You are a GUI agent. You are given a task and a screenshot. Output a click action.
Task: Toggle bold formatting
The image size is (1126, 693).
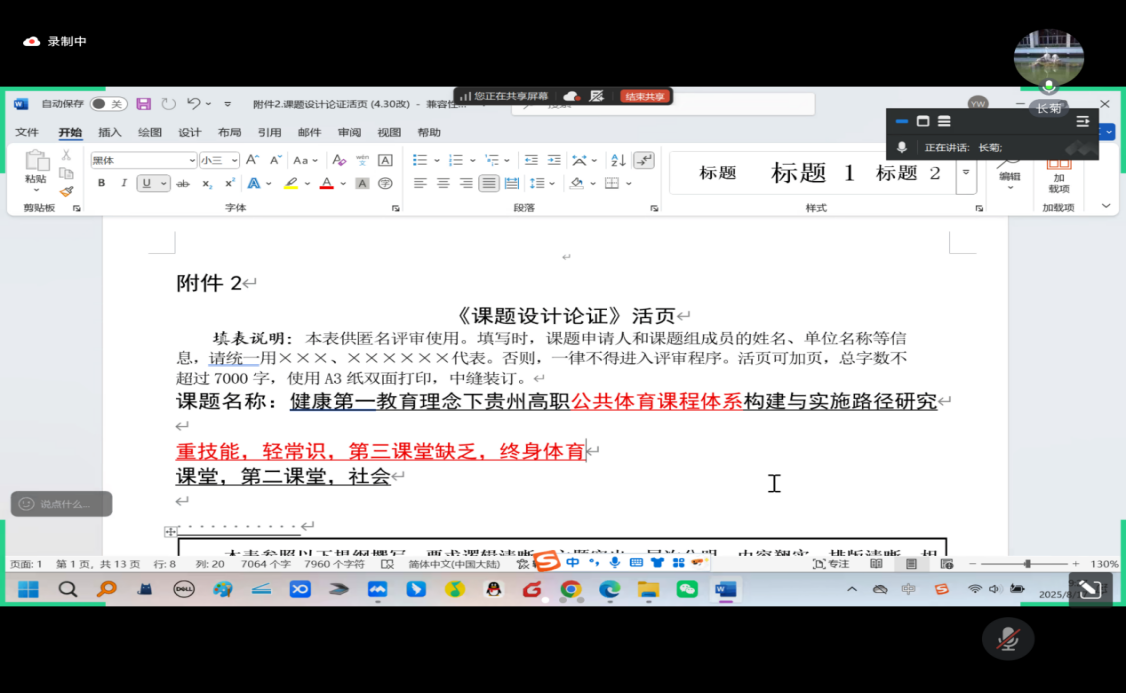coord(100,182)
